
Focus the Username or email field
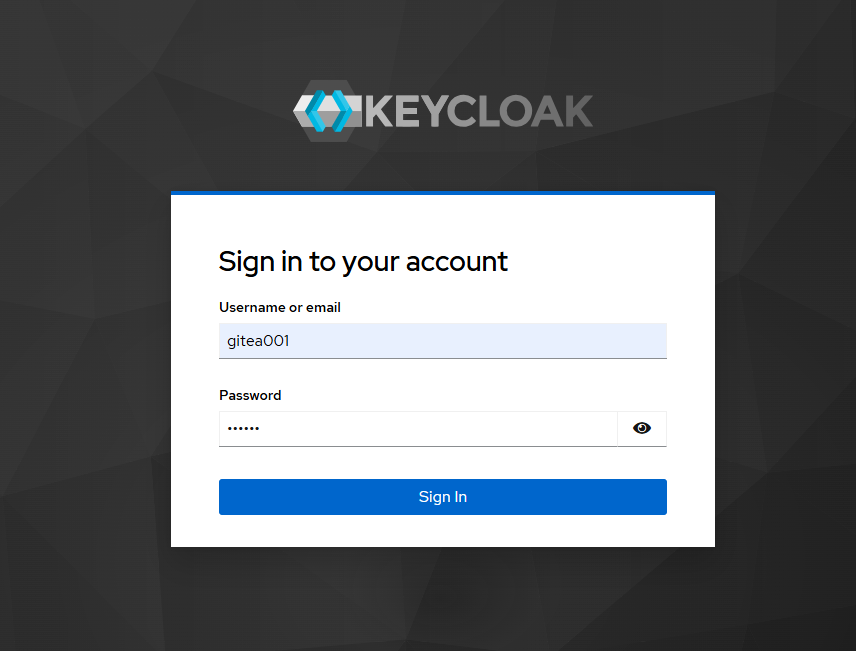pos(442,341)
